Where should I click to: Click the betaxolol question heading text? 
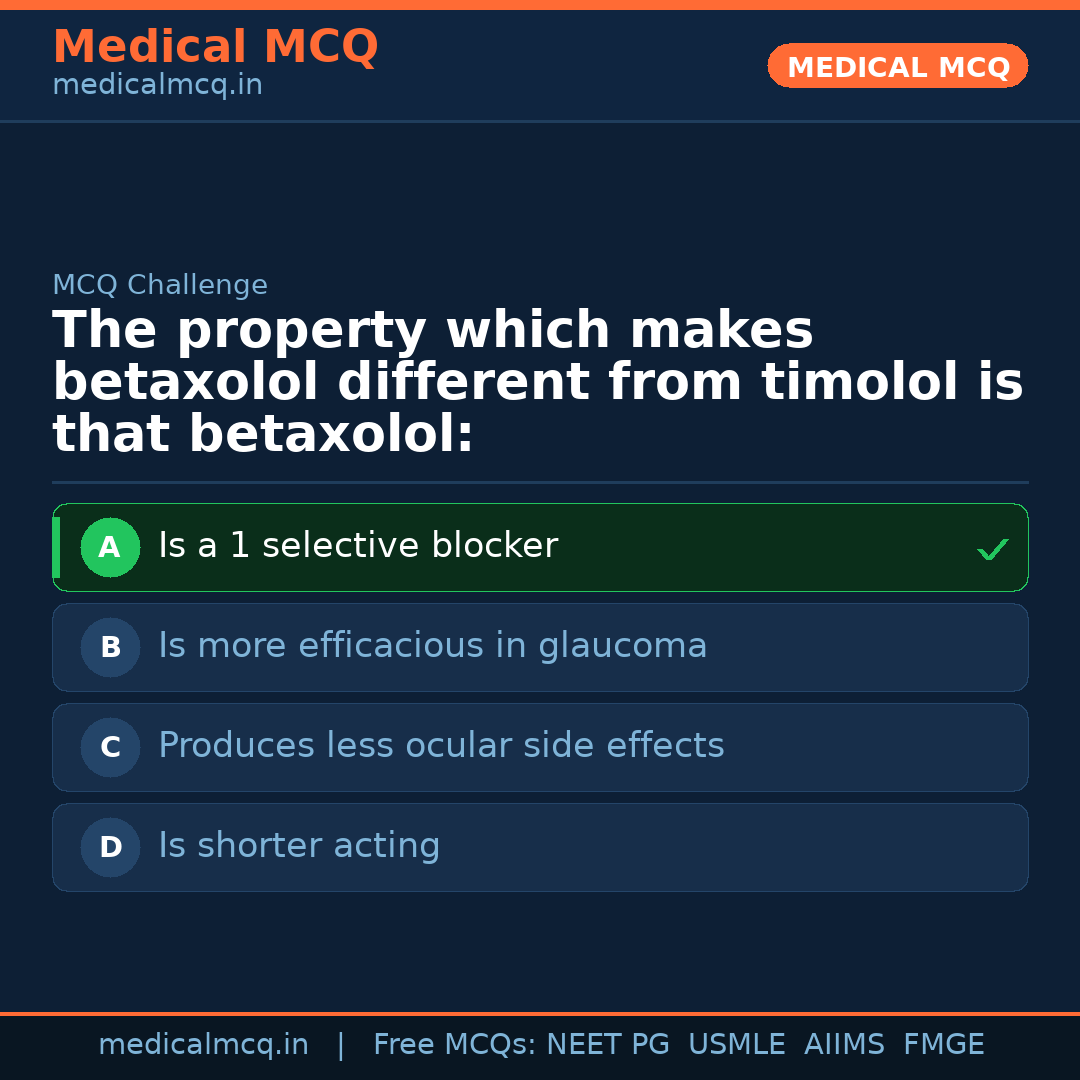537,383
